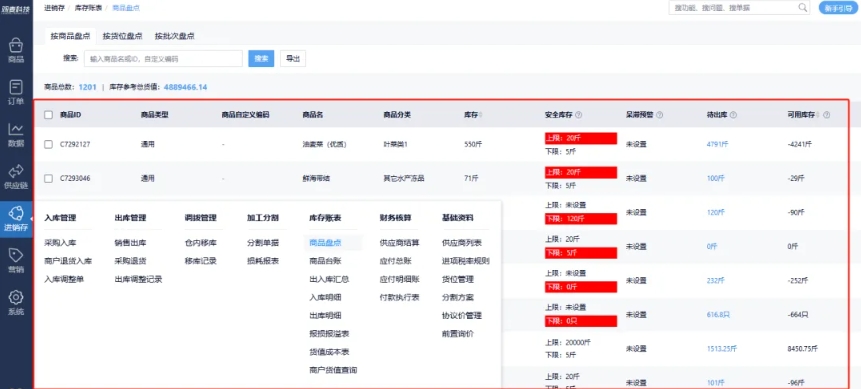This screenshot has width=861, height=389.
Task: Open 分割方案 in the menu
Action: 458,297
